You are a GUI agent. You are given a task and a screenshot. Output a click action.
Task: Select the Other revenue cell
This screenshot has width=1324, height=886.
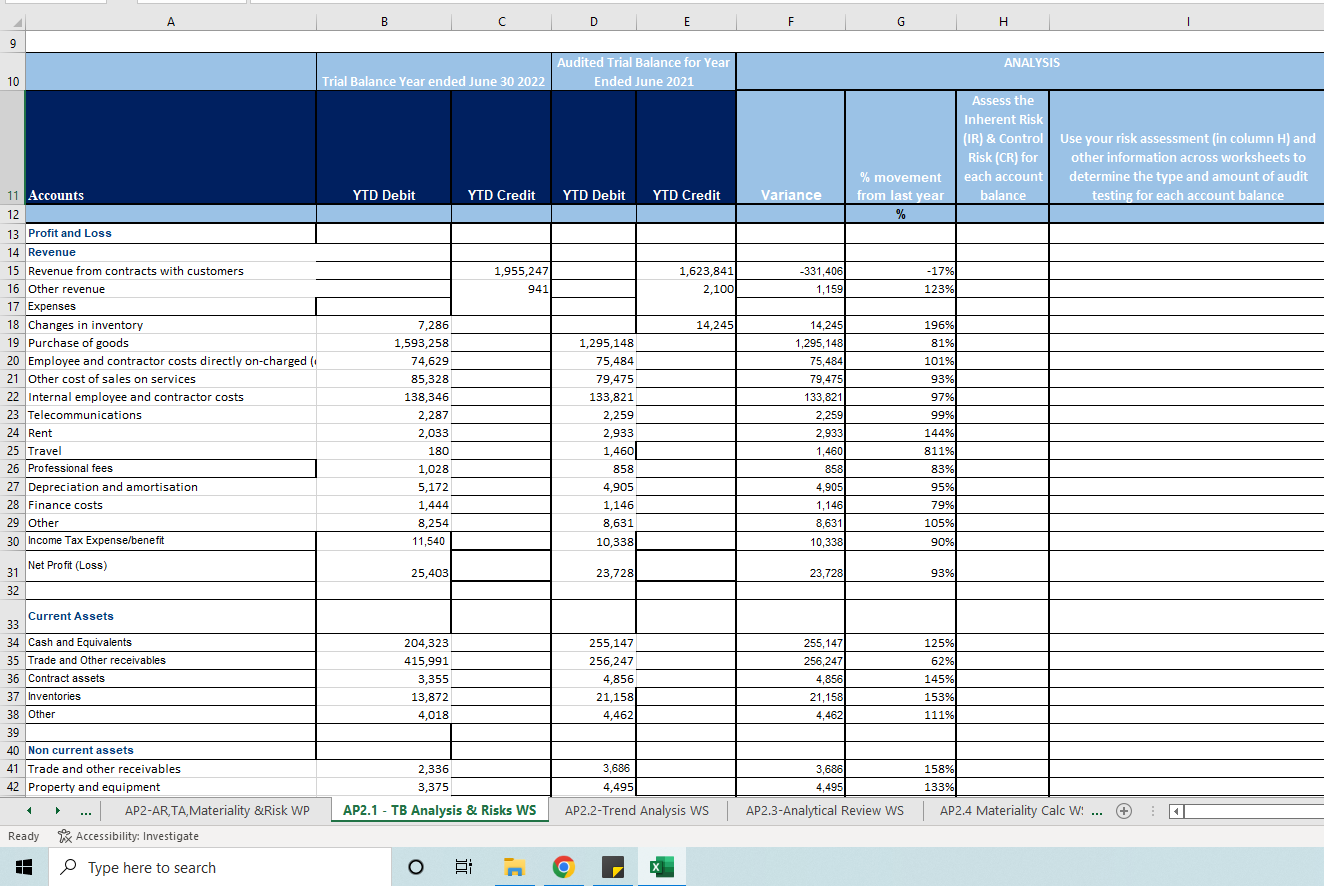pos(170,289)
